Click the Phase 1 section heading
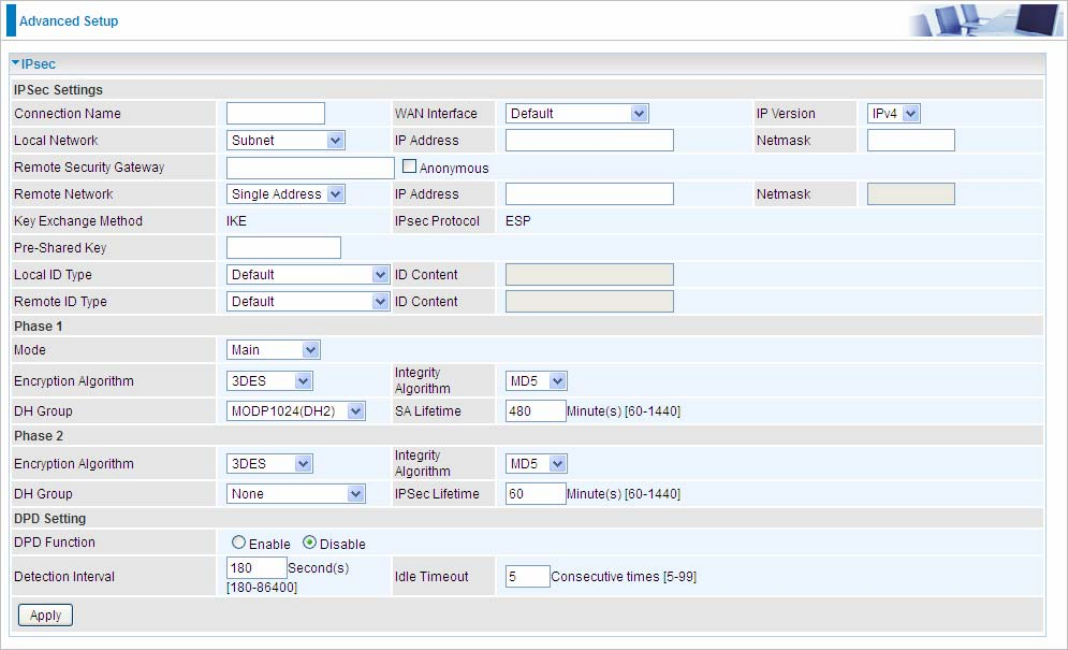 tap(38, 326)
